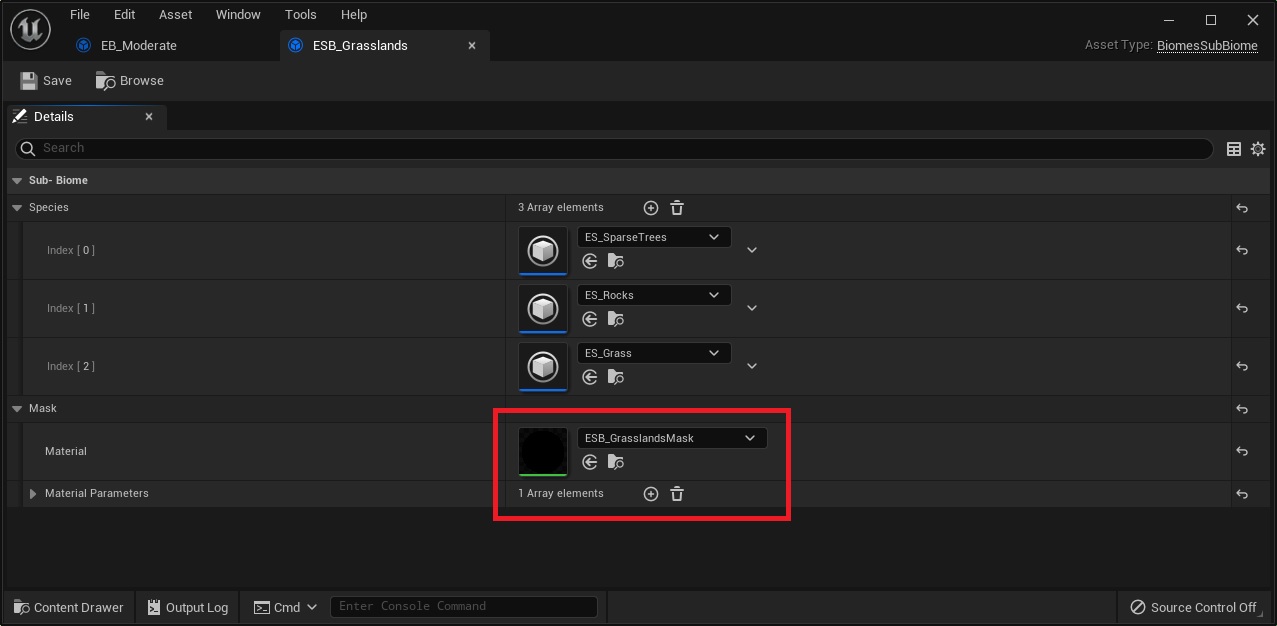Use selected asset for ES_SparseTrees slot

(x=590, y=262)
